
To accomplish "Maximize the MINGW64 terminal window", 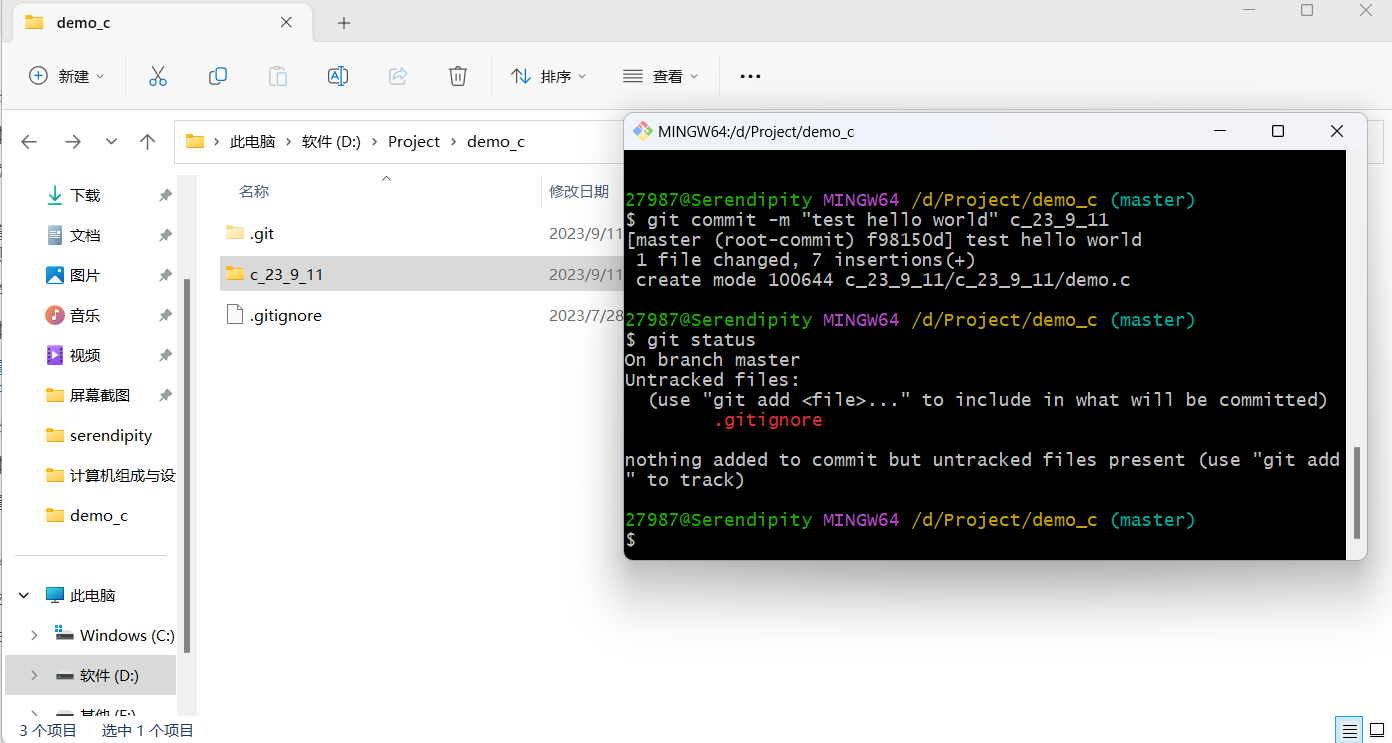I will pos(1277,131).
